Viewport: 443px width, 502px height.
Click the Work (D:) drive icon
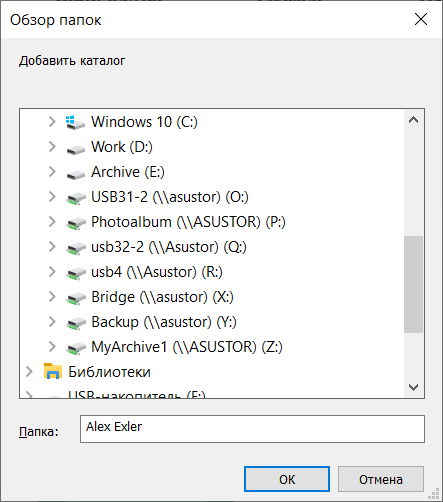(x=75, y=149)
